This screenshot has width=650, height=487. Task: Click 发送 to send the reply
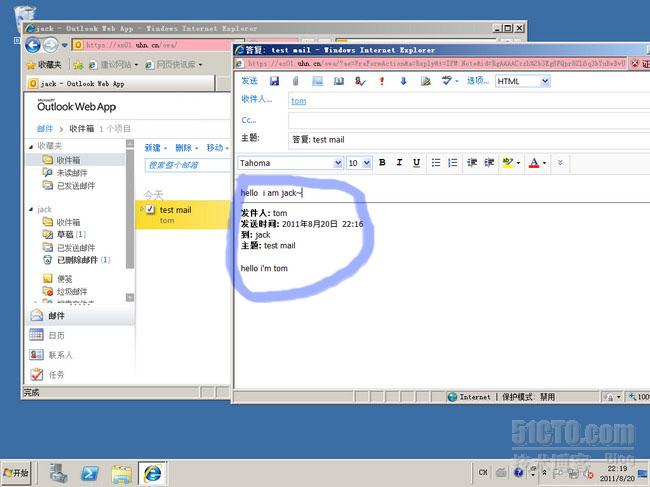pyautogui.click(x=250, y=81)
